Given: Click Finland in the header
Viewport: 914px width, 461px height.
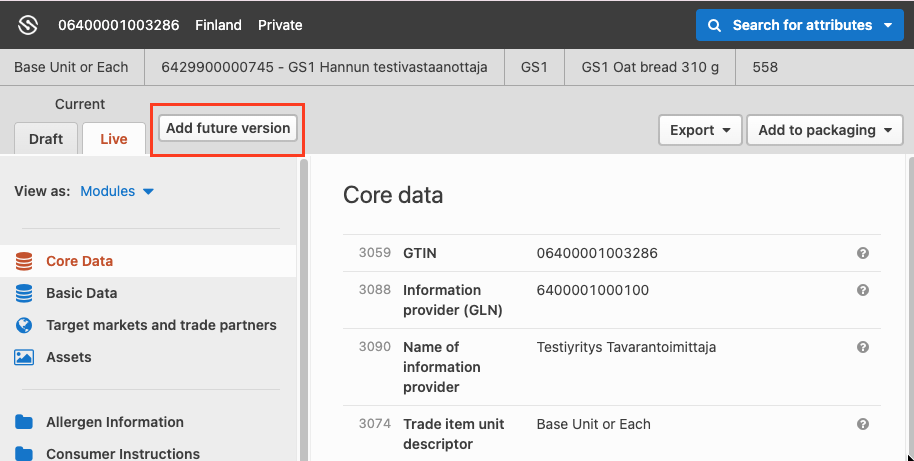Looking at the screenshot, I should 219,25.
